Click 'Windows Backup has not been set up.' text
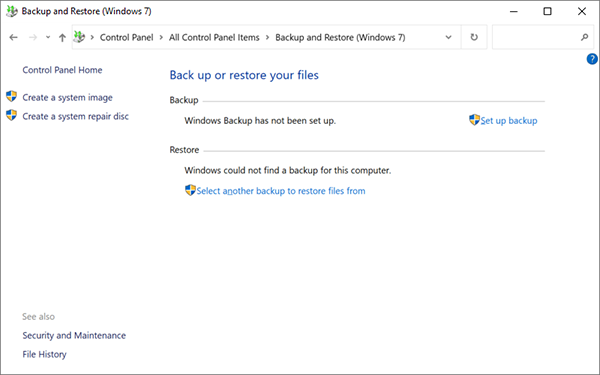 click(260, 121)
